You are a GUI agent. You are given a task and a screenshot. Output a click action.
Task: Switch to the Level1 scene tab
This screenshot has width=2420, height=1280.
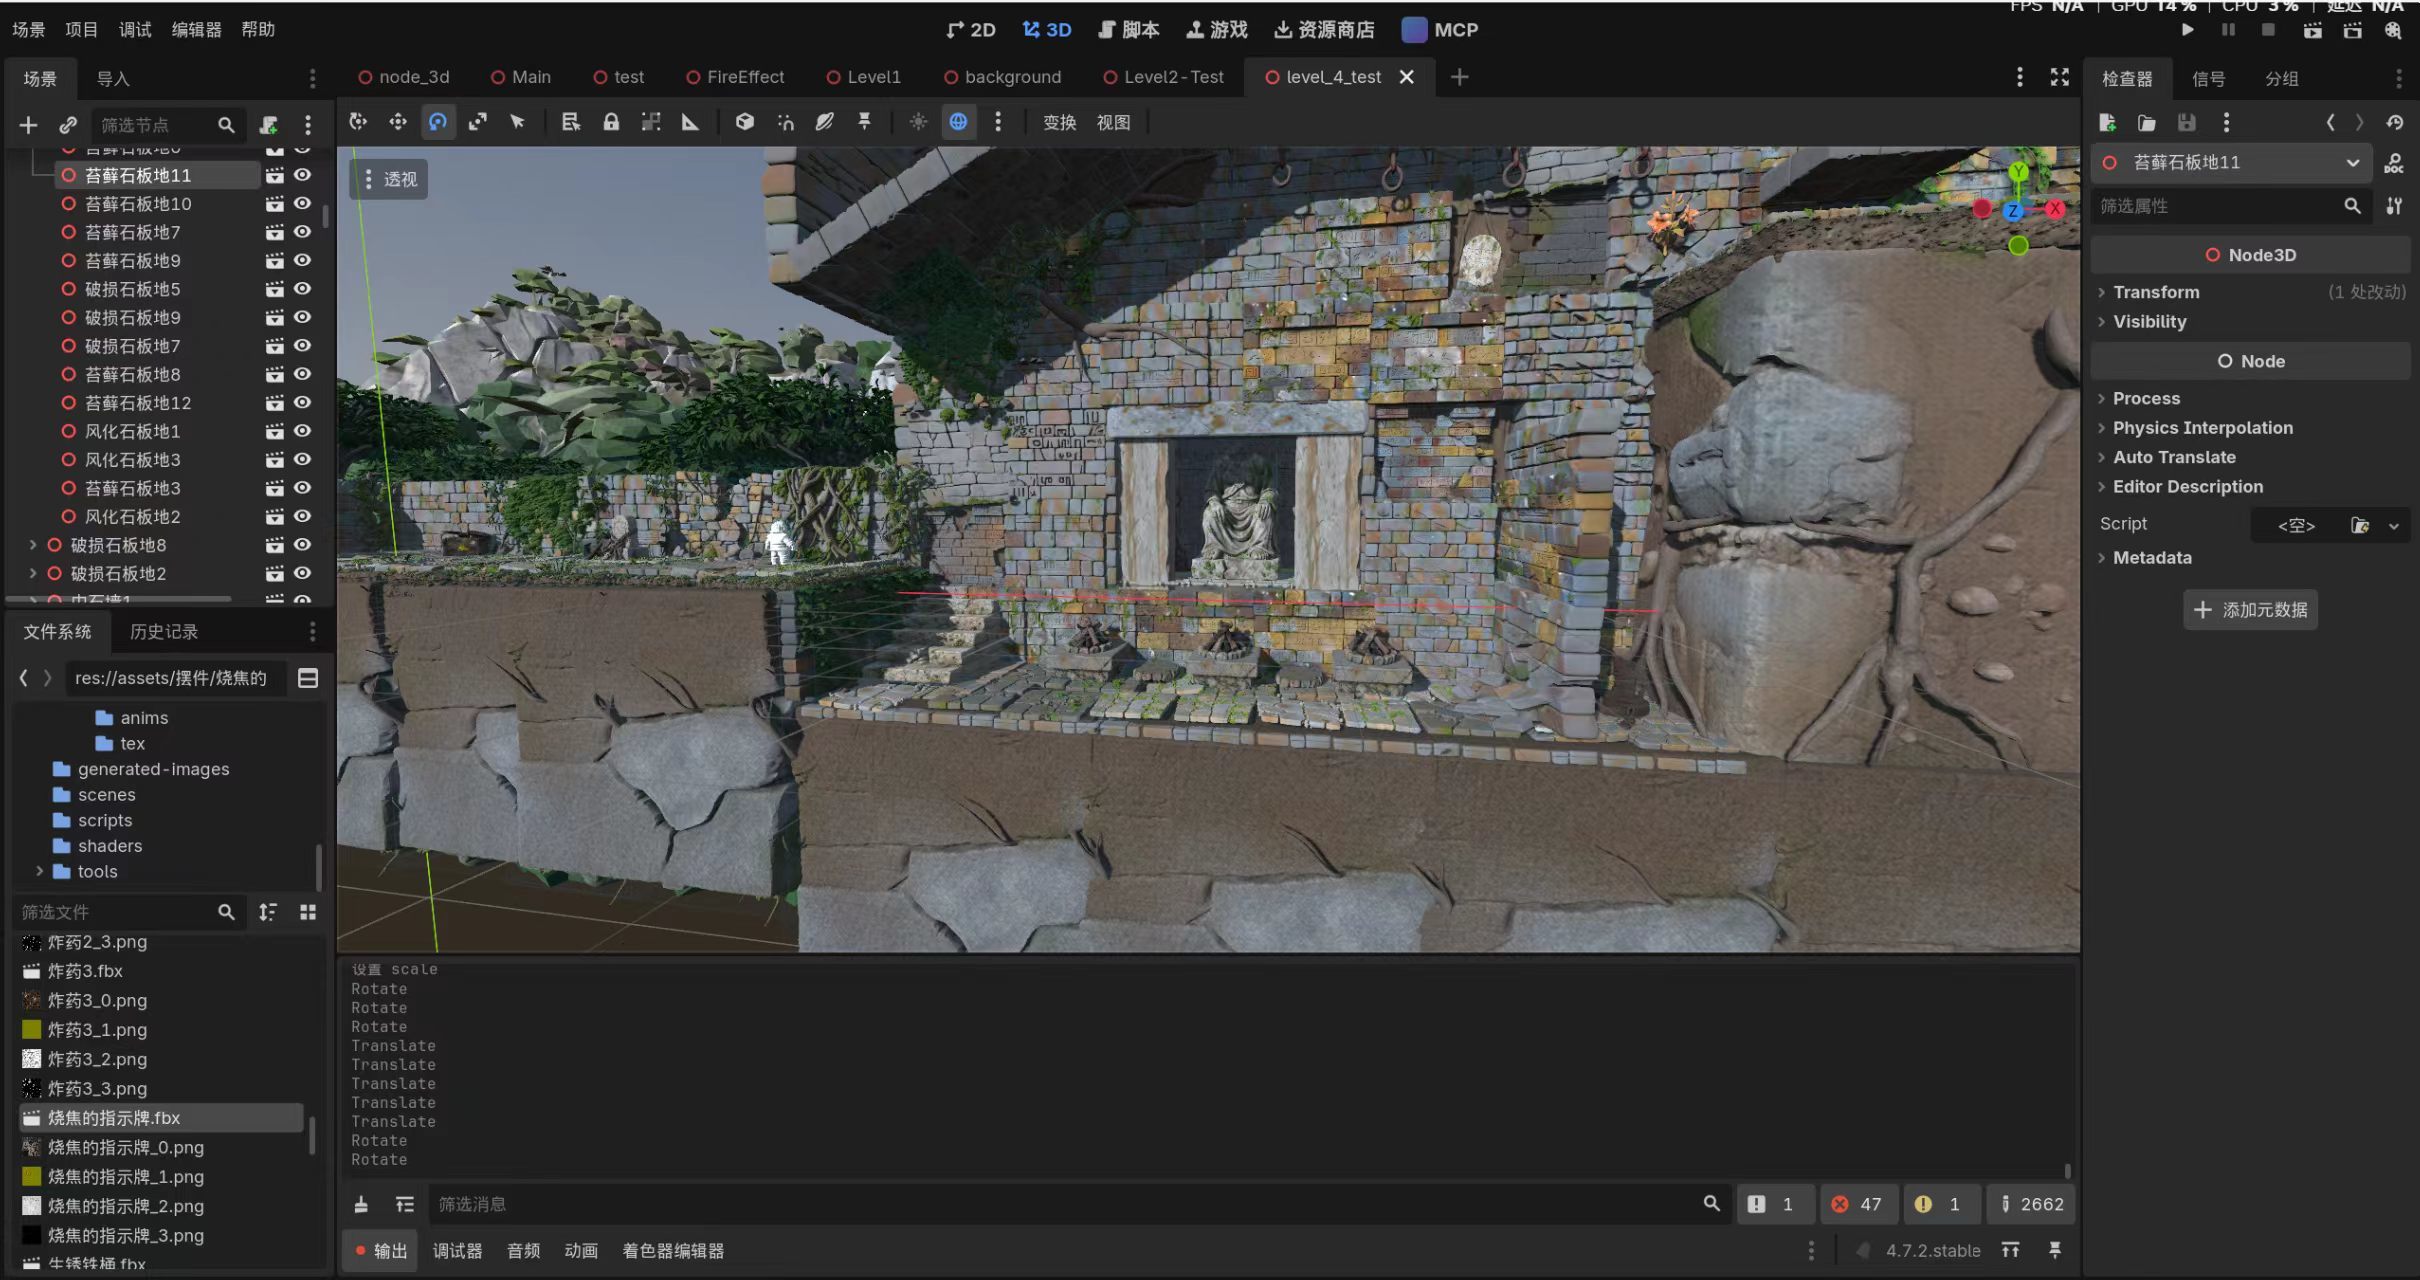coord(864,77)
